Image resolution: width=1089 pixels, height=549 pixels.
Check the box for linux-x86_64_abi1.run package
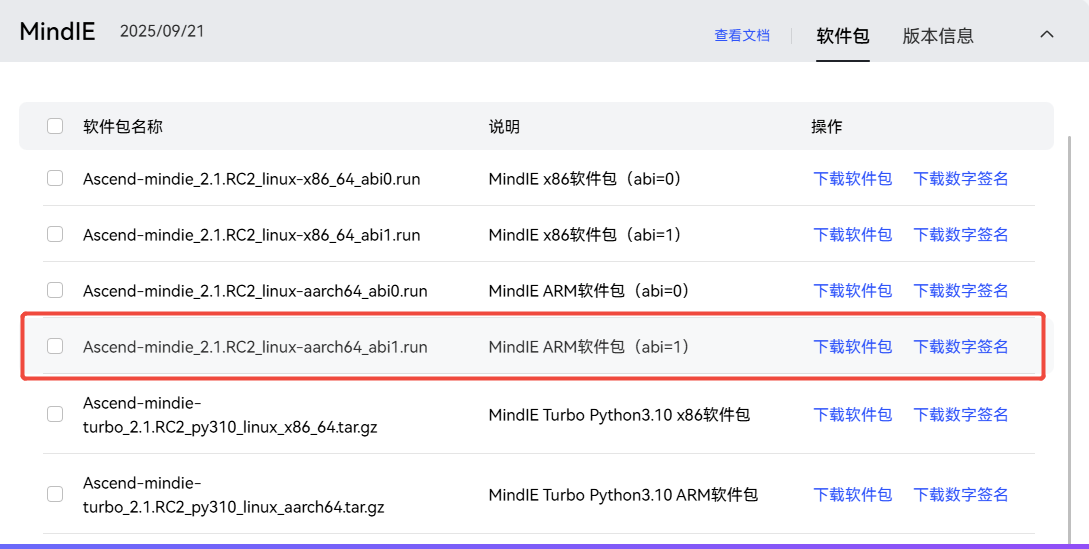(x=55, y=234)
